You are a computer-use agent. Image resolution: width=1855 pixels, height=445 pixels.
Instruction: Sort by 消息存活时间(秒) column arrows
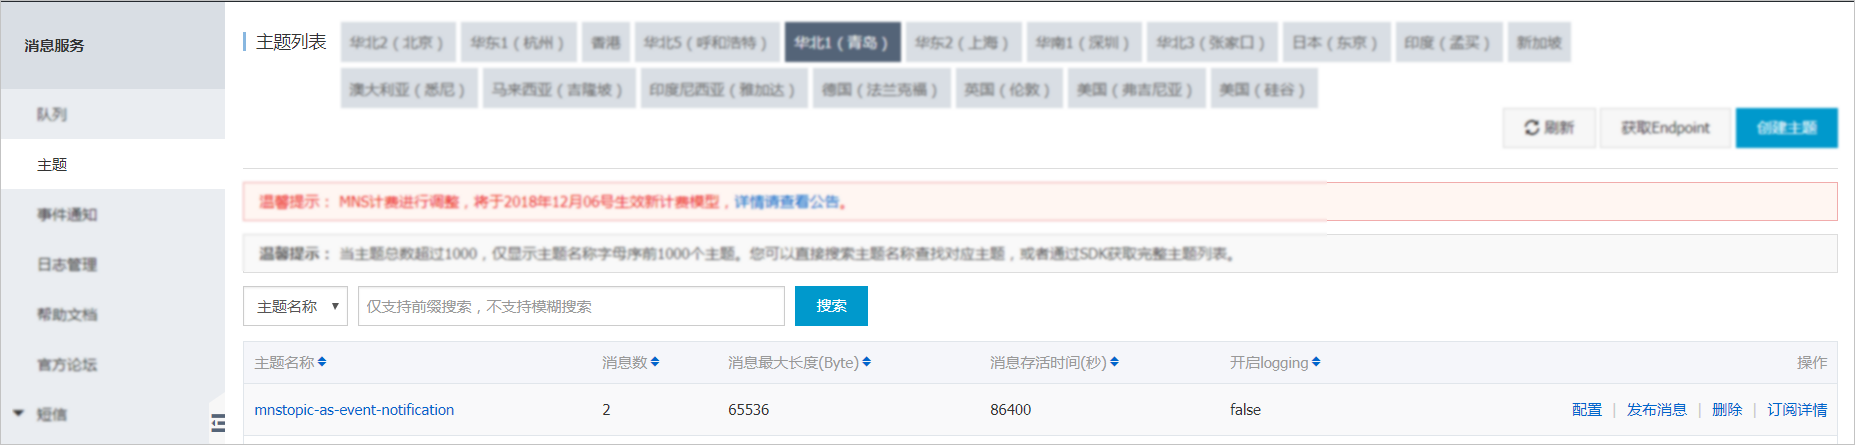tap(1114, 362)
